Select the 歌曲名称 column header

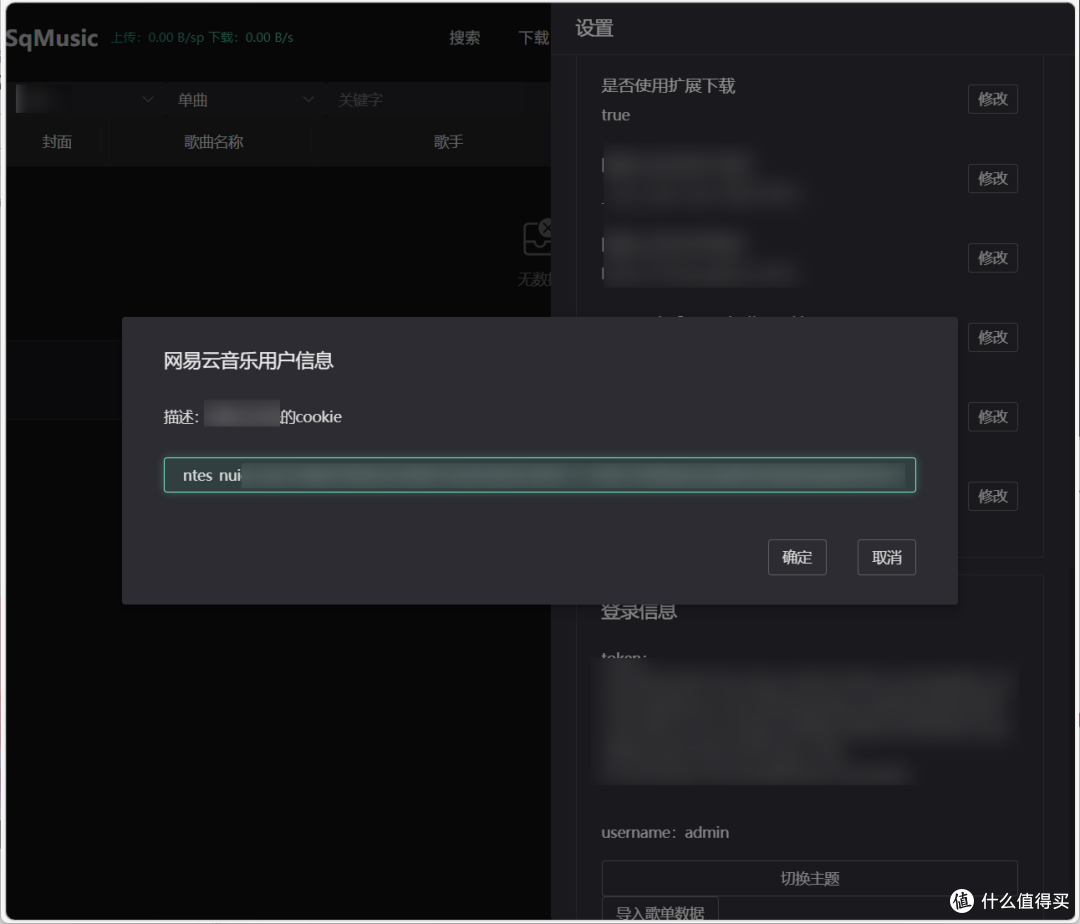(x=214, y=142)
